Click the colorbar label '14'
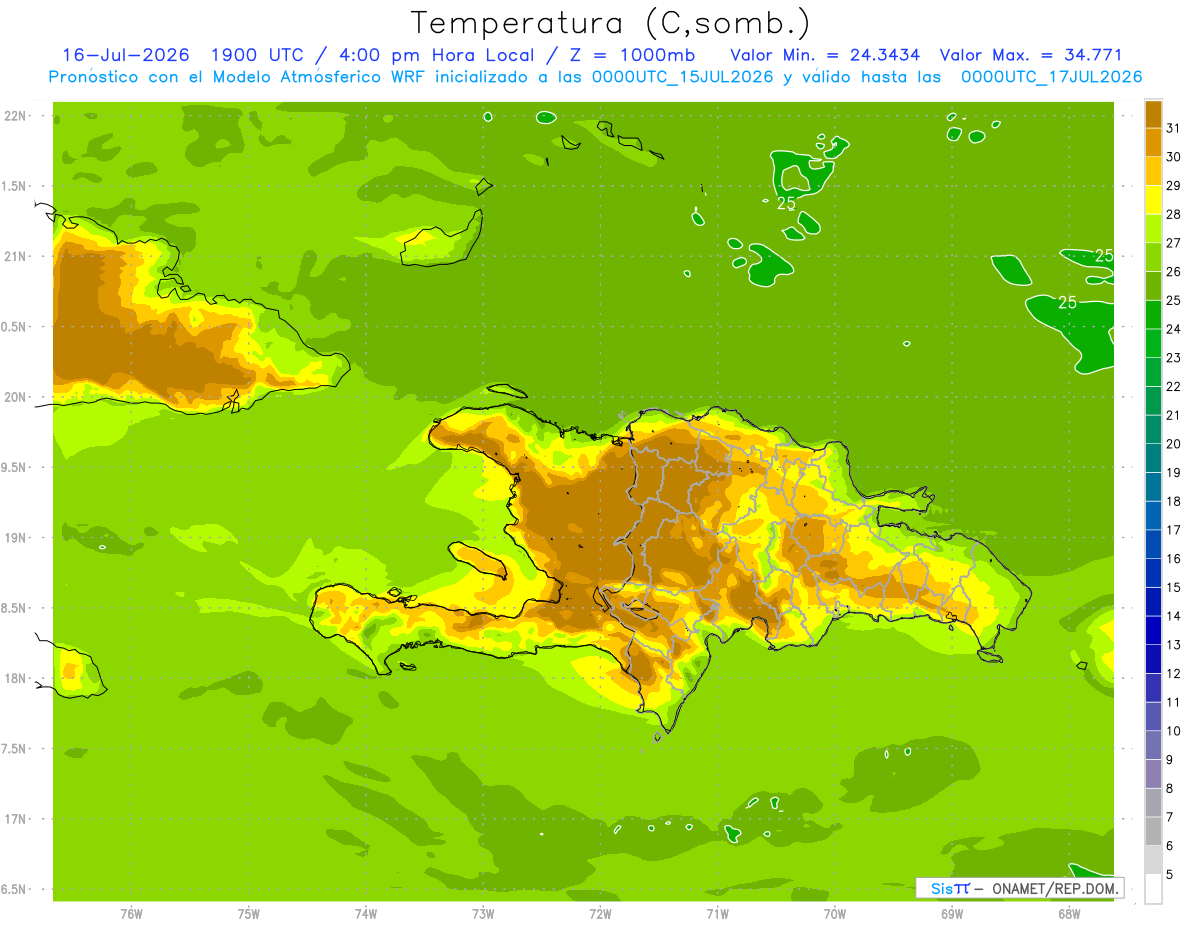Image resolution: width=1200 pixels, height=927 pixels. (x=1173, y=617)
